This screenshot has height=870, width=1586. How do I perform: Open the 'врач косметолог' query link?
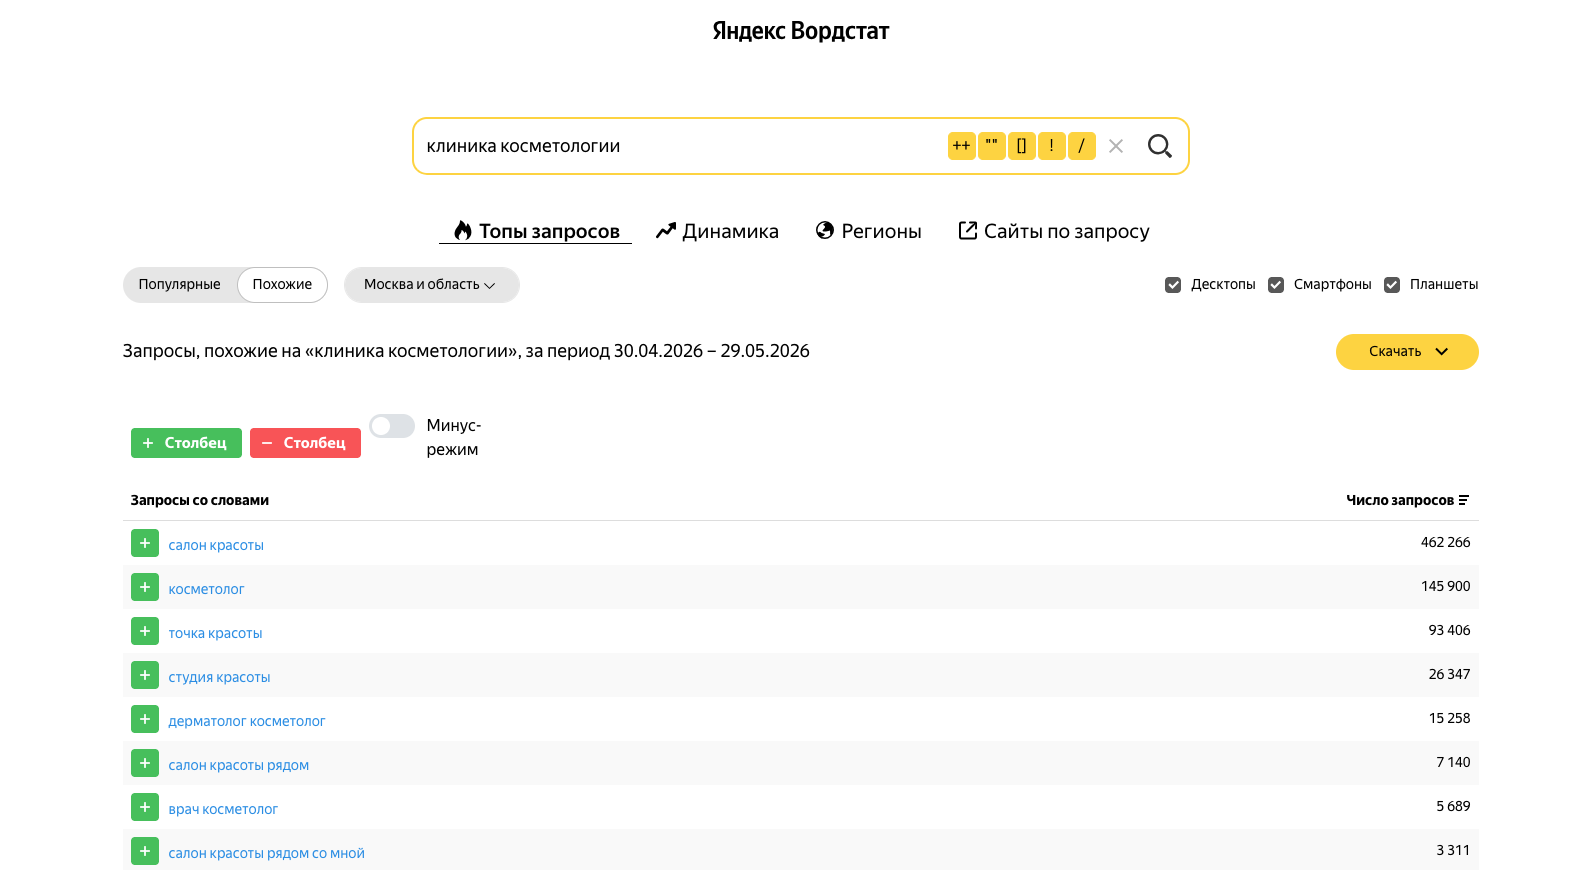pyautogui.click(x=223, y=809)
